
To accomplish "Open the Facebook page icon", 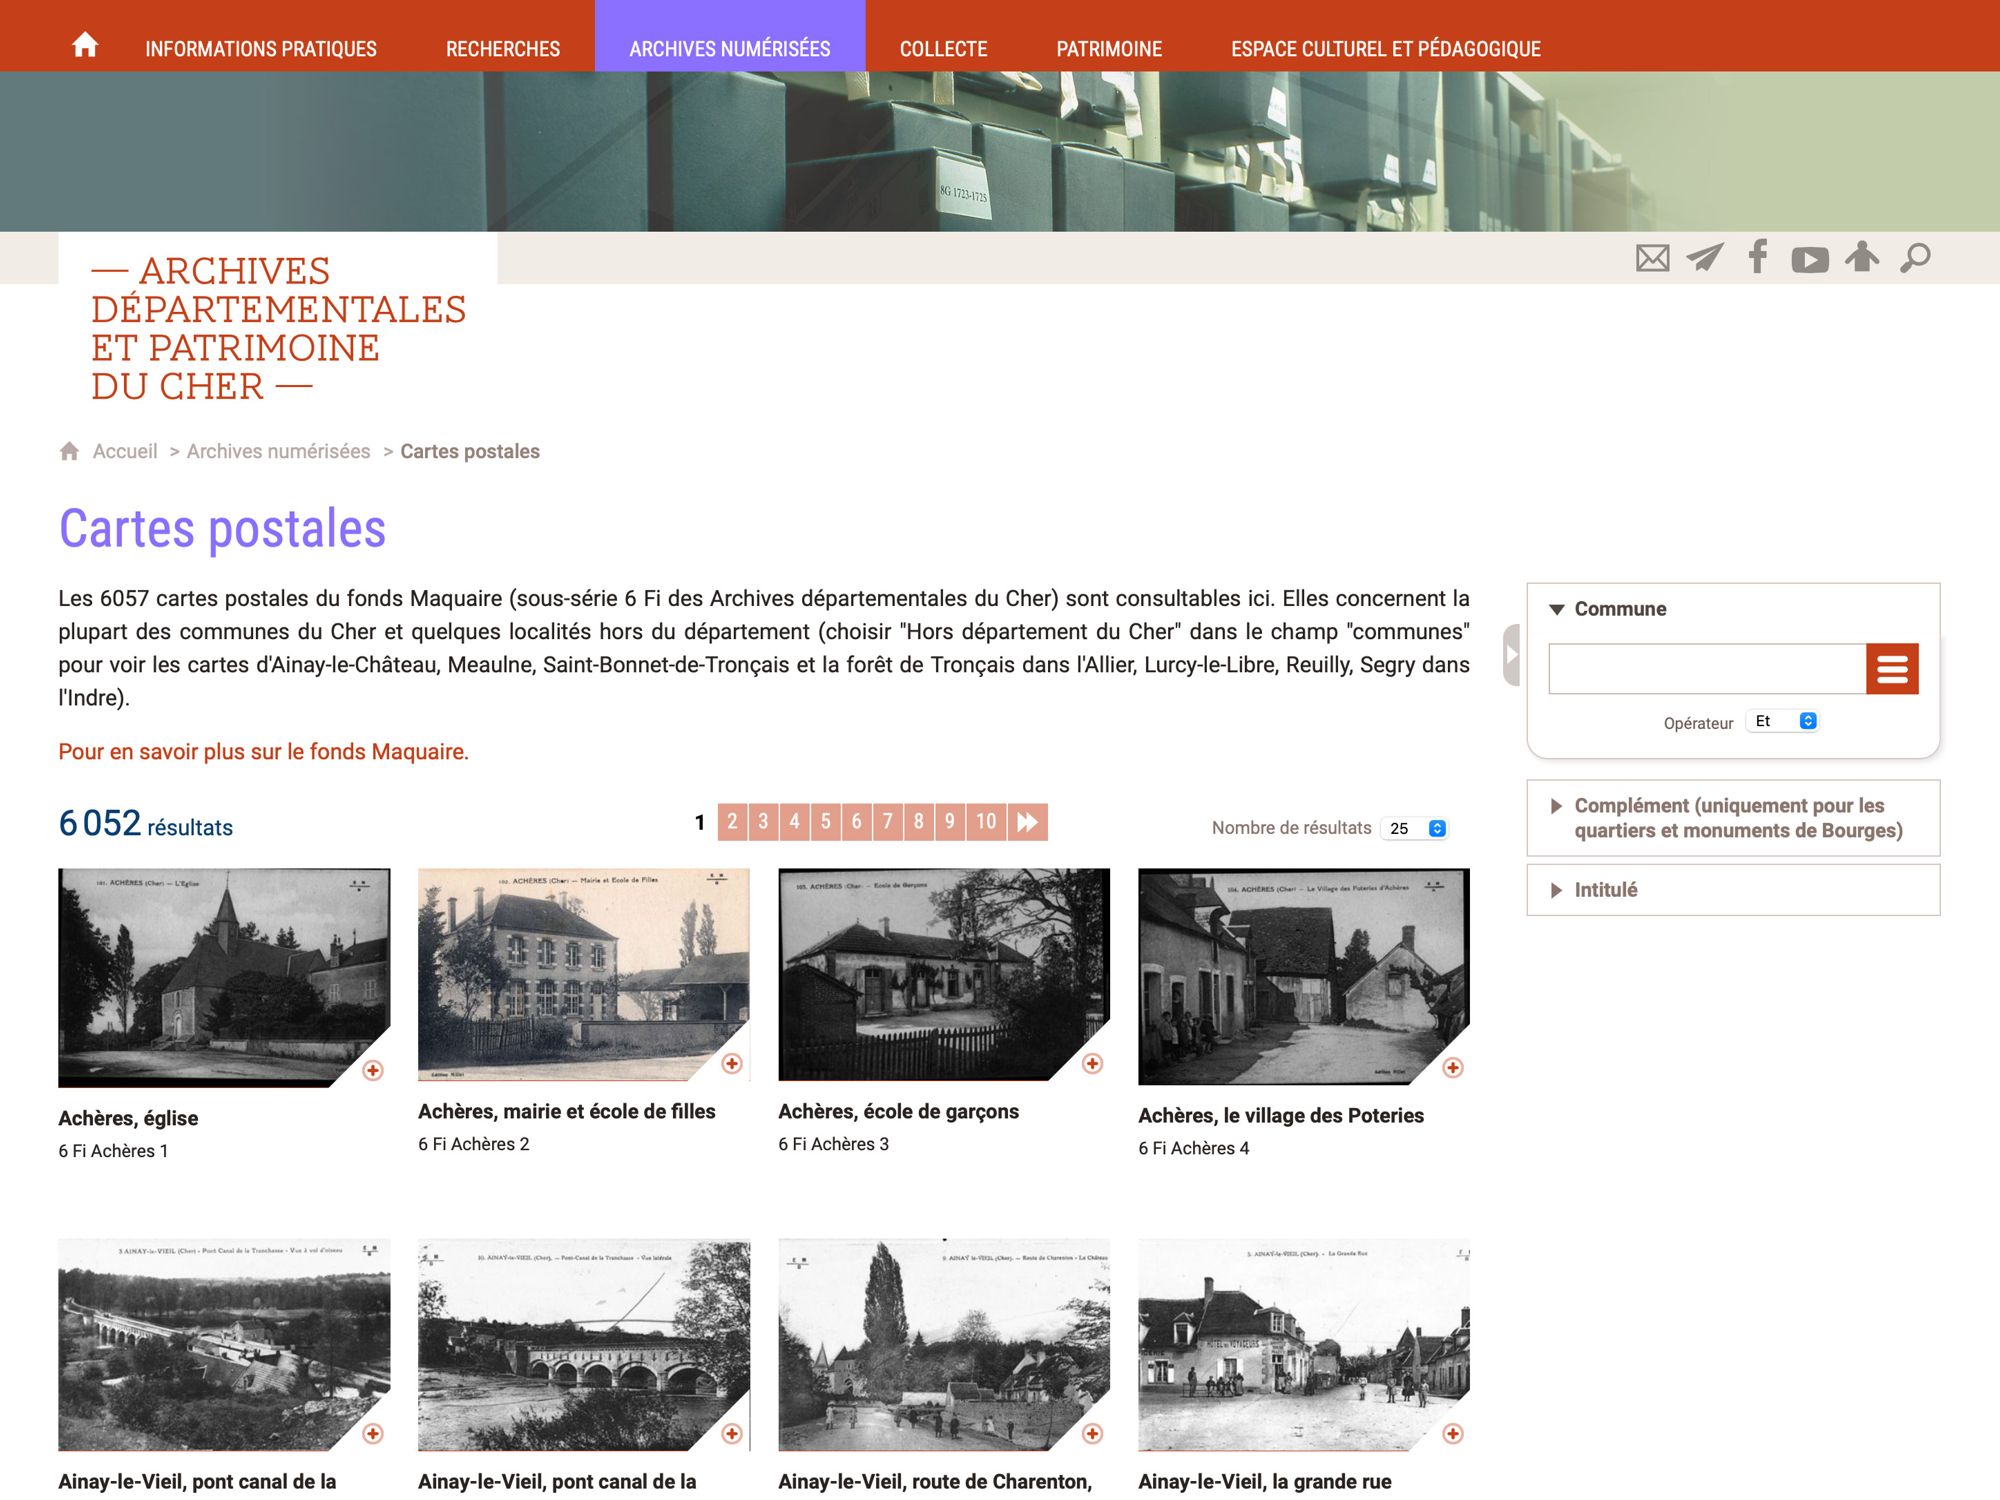I will 1758,257.
